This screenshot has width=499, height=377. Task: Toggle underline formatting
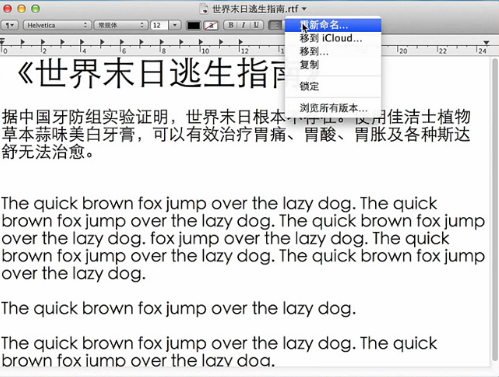[x=256, y=25]
